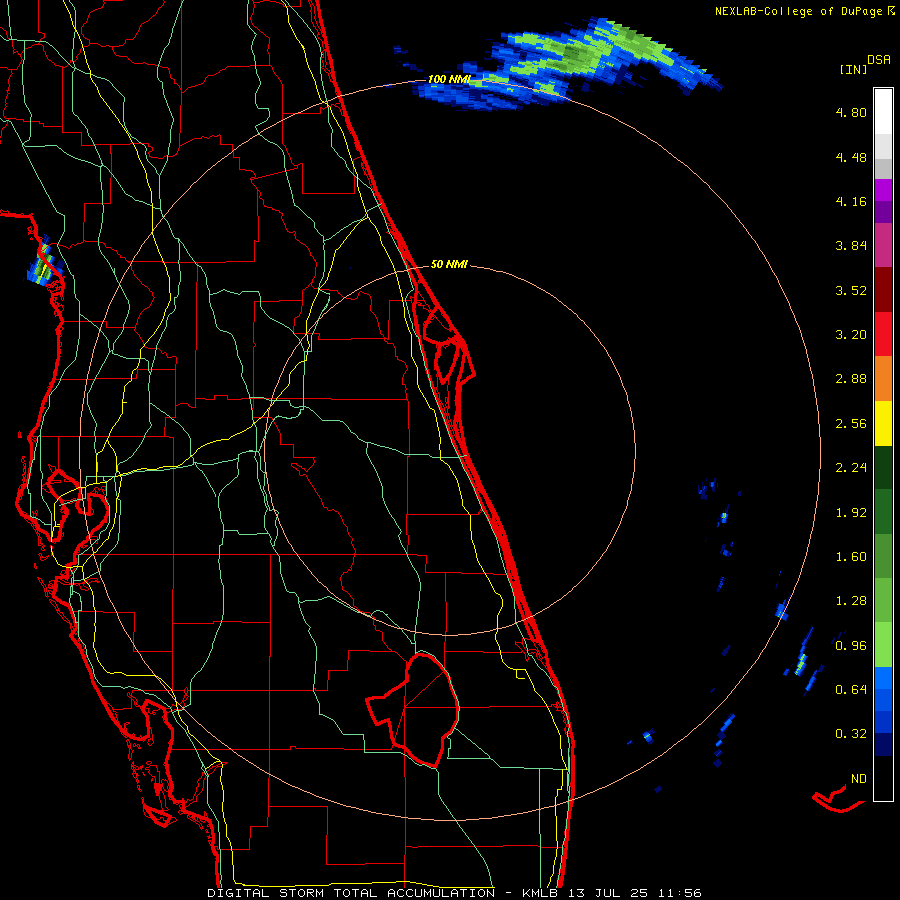This screenshot has height=900, width=900.
Task: Select the orange swatch in the color scale
Action: point(883,379)
